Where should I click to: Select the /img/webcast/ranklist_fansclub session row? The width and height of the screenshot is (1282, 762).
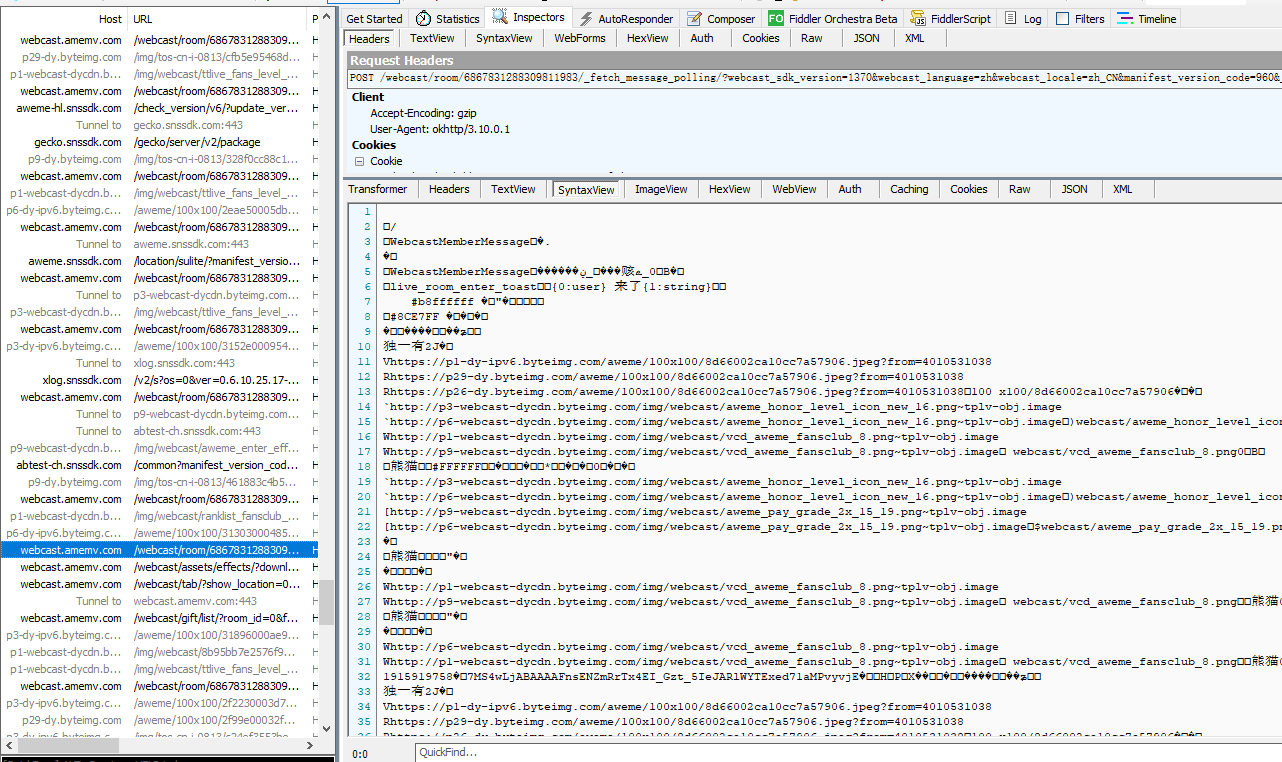(x=160, y=516)
